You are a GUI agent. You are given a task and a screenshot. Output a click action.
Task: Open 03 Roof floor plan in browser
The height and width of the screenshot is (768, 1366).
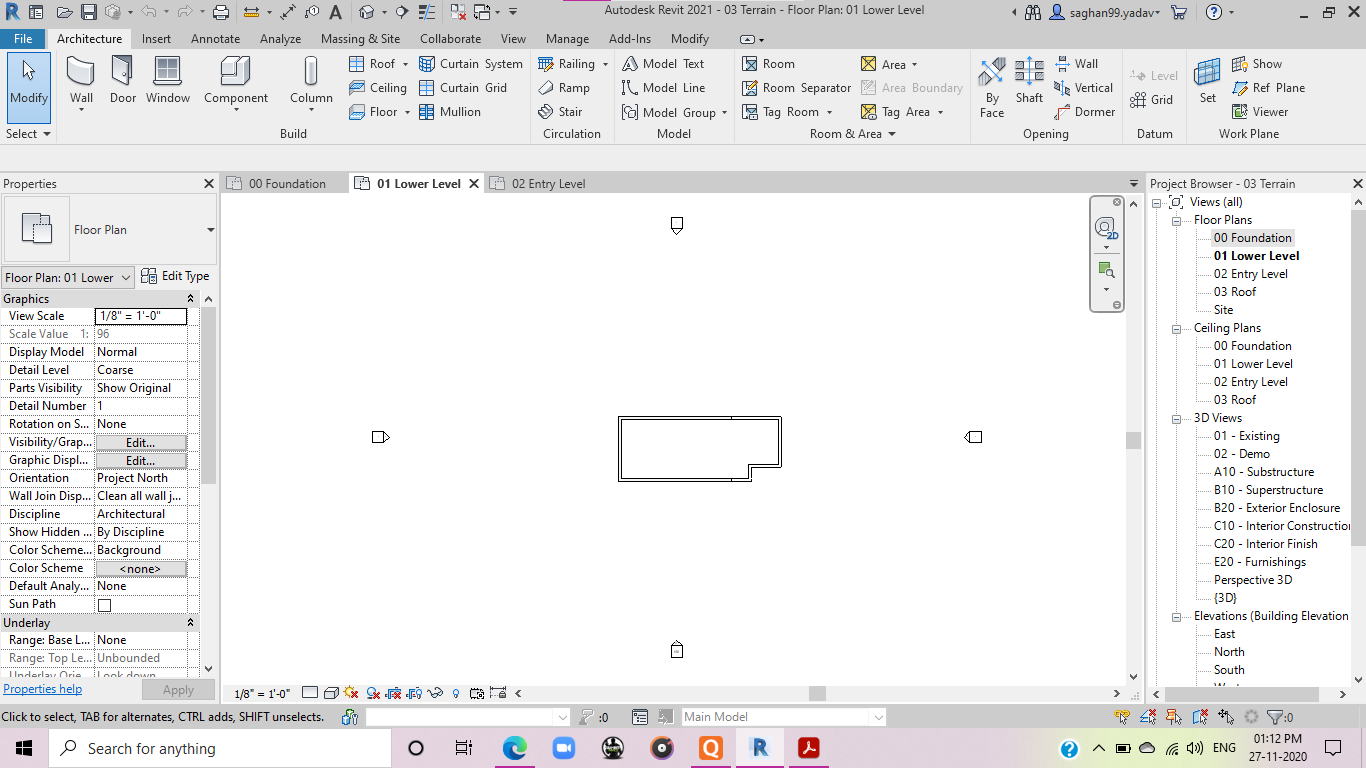click(x=1235, y=292)
